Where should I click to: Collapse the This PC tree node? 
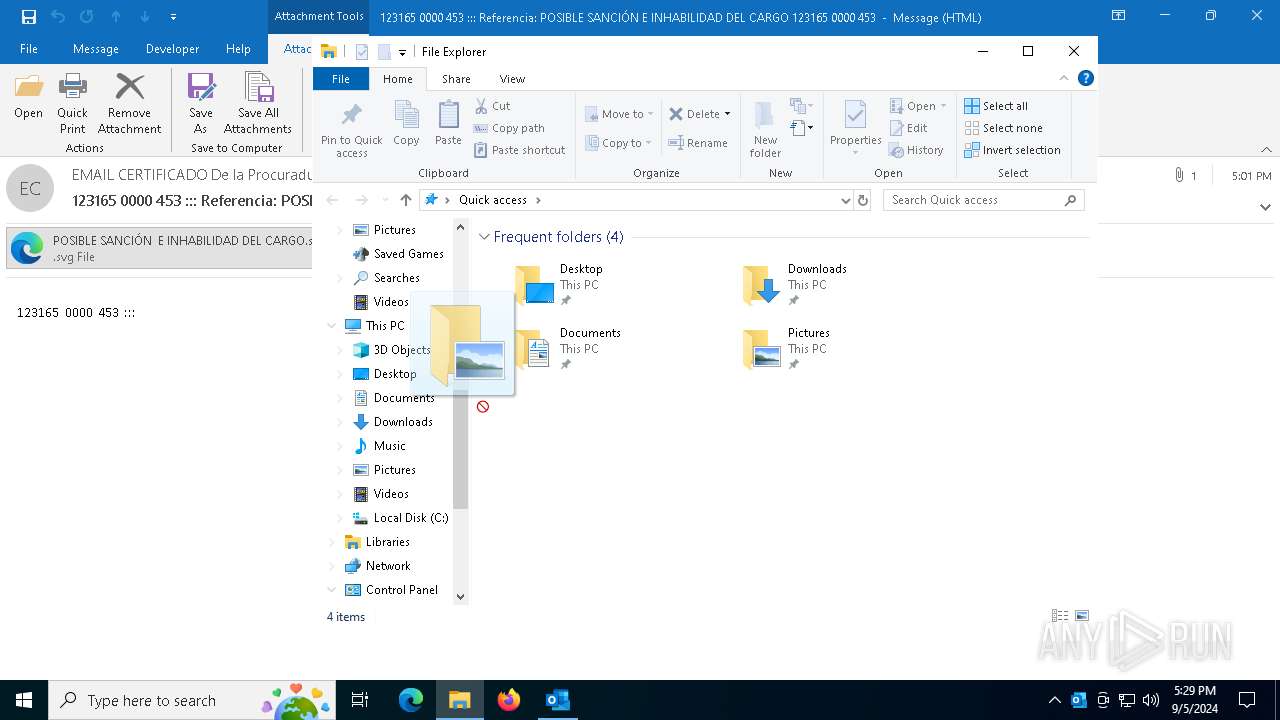[332, 326]
